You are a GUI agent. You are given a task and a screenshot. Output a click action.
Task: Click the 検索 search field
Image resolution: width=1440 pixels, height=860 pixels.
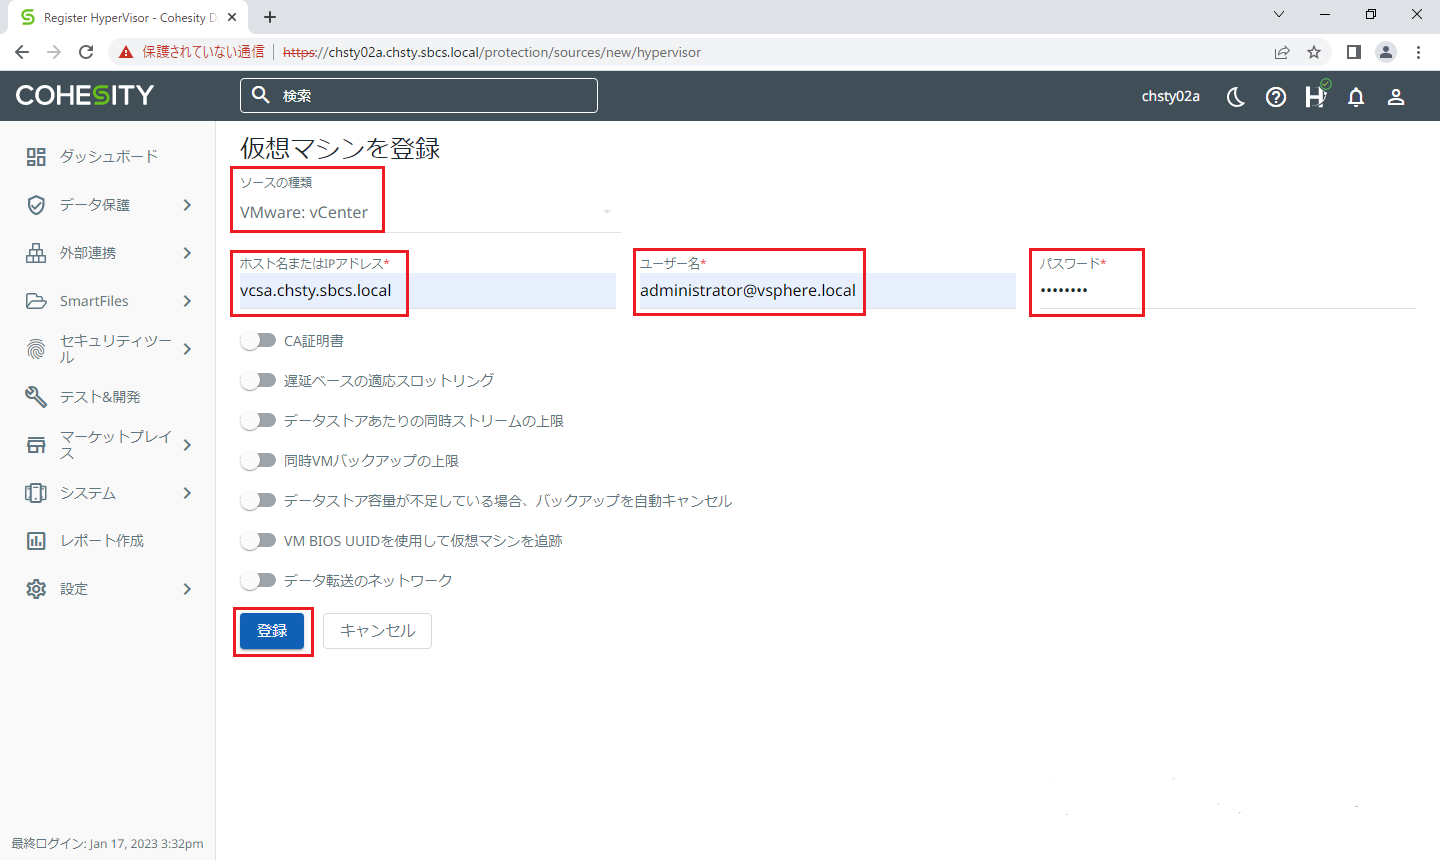419,95
